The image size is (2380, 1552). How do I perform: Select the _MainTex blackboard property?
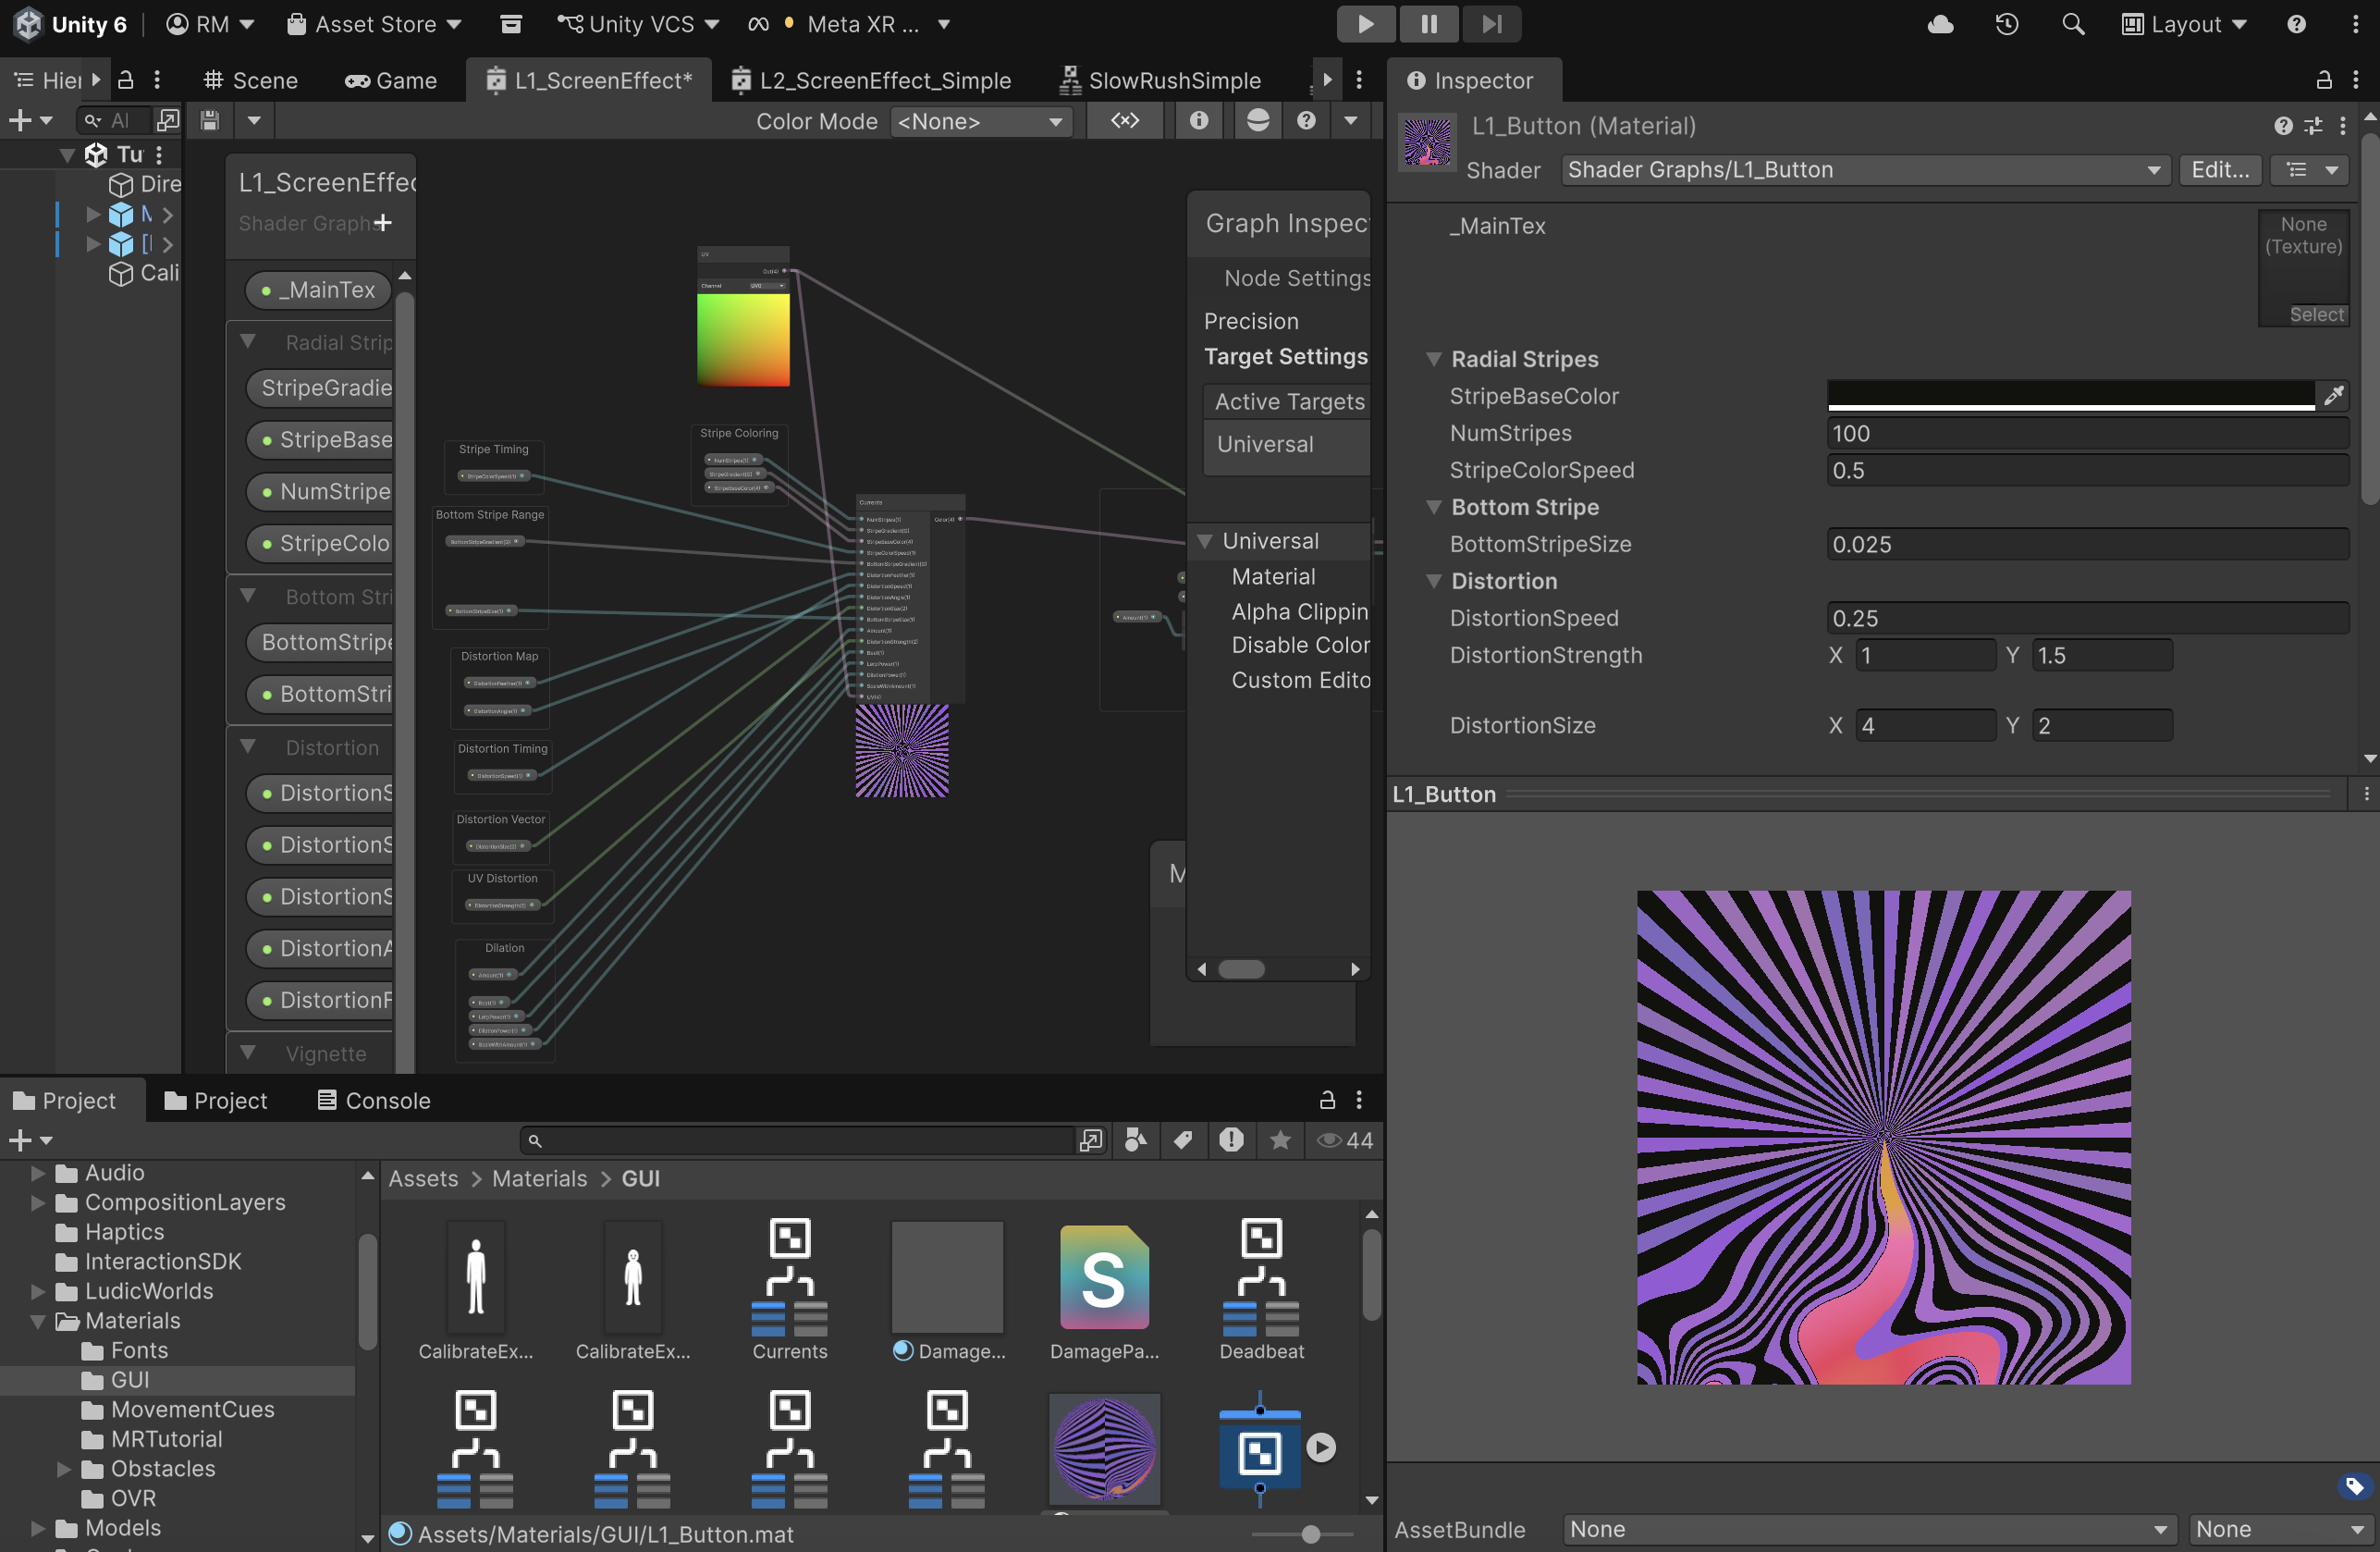coord(318,290)
